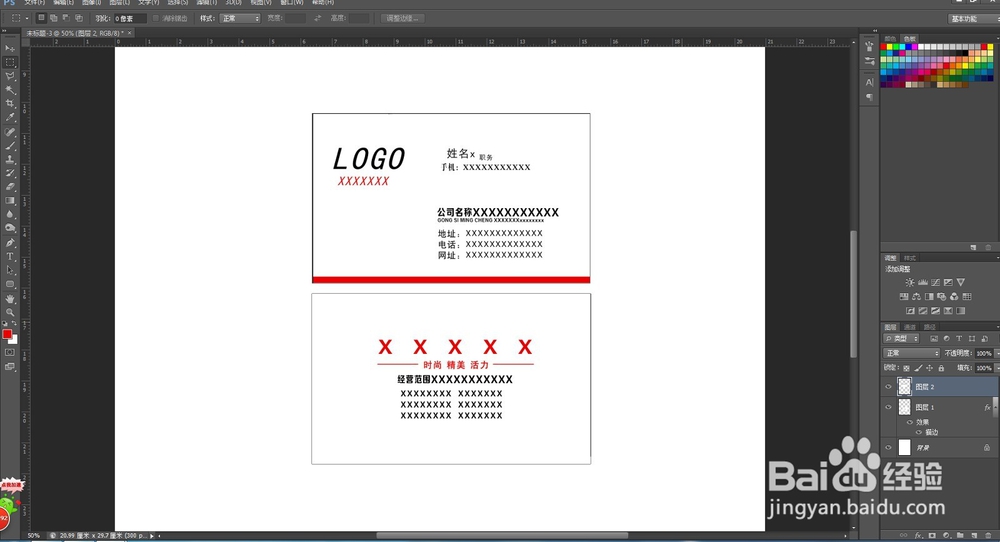This screenshot has width=1000, height=542.
Task: Open the 不透明度 opacity dropdown
Action: point(997,353)
